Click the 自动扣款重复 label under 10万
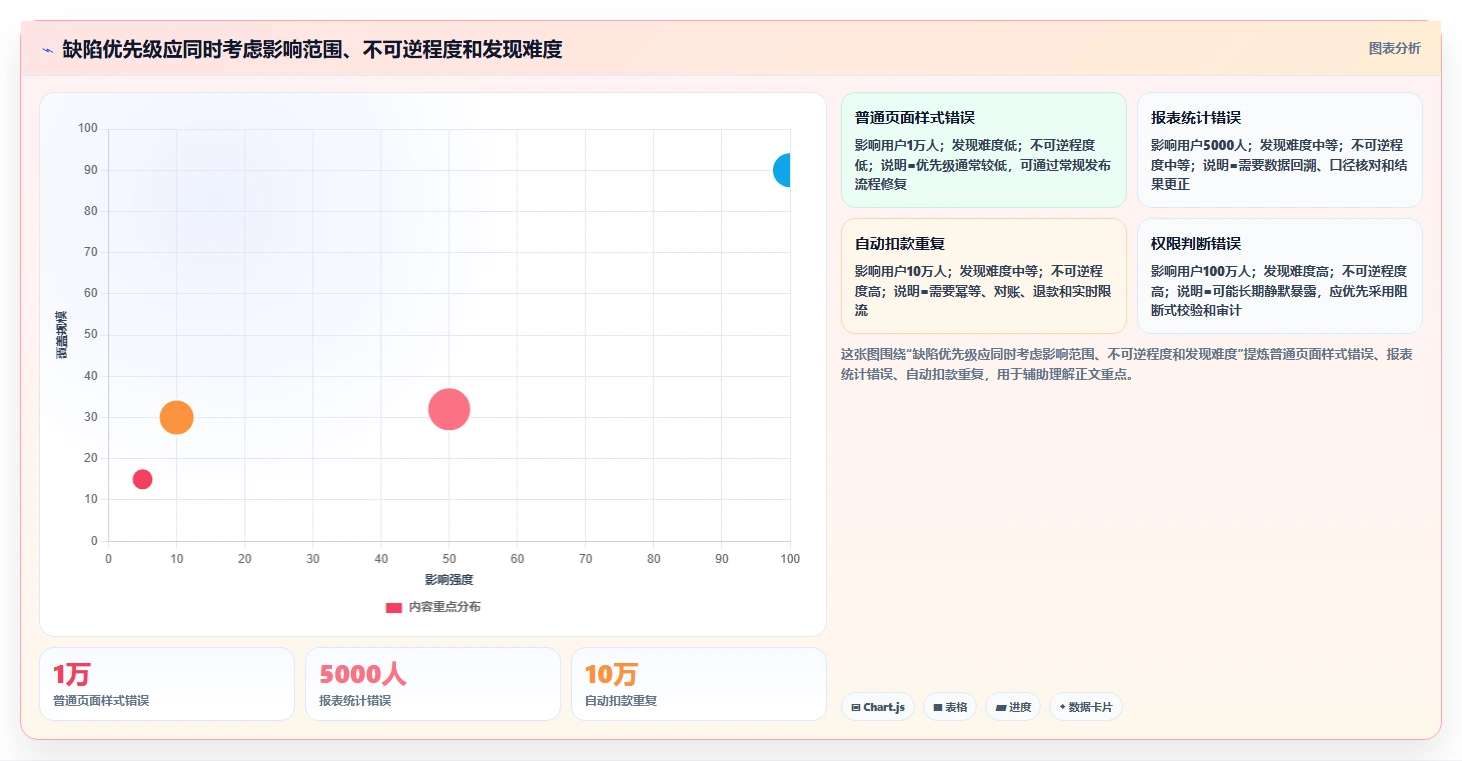 (x=621, y=701)
